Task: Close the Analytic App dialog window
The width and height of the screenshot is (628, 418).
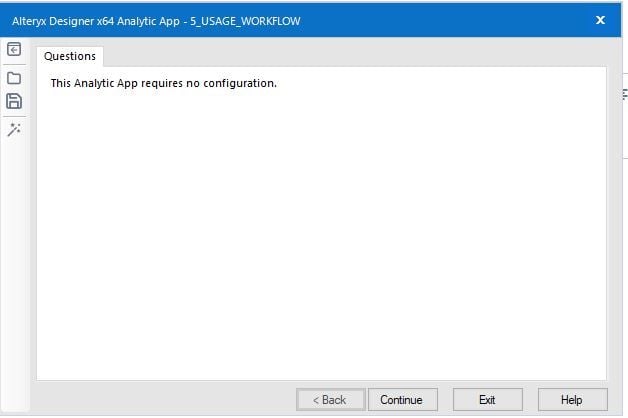Action: coord(600,20)
